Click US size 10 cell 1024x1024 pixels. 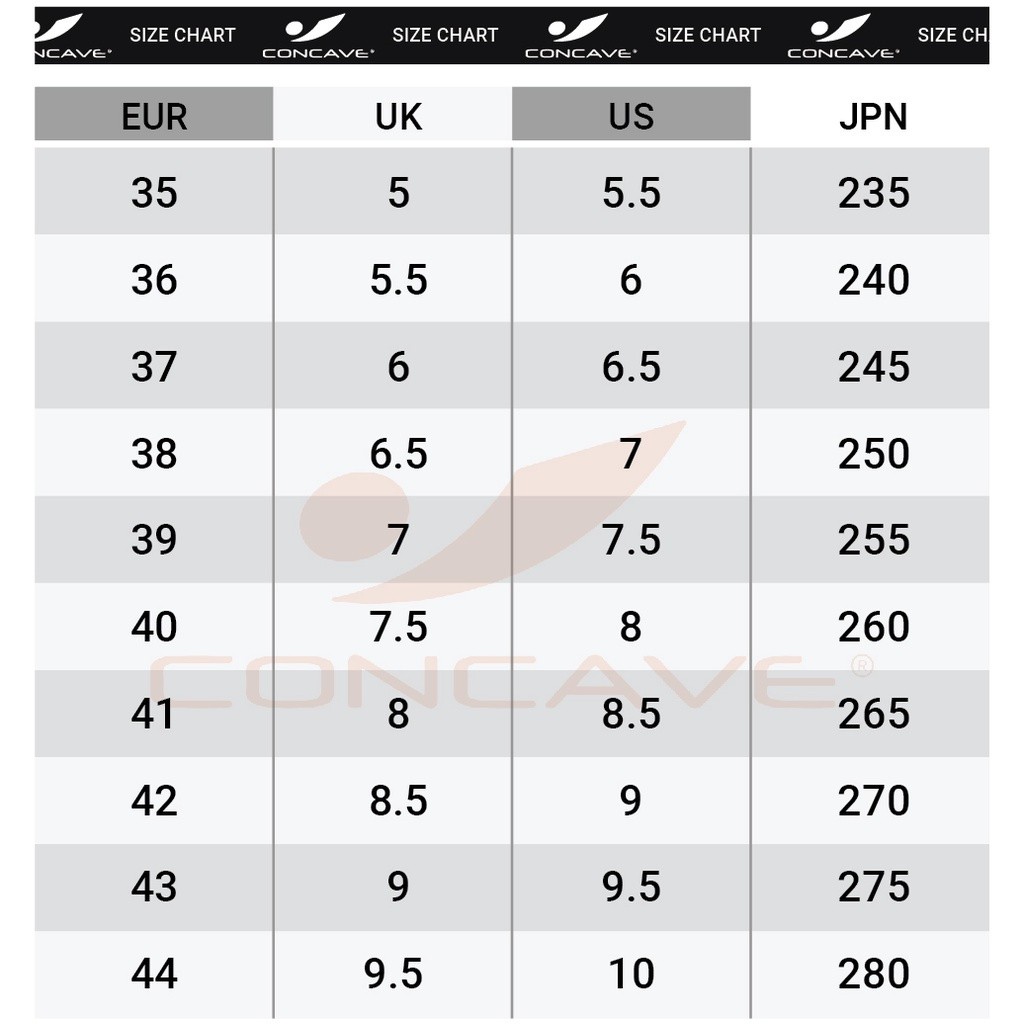631,973
